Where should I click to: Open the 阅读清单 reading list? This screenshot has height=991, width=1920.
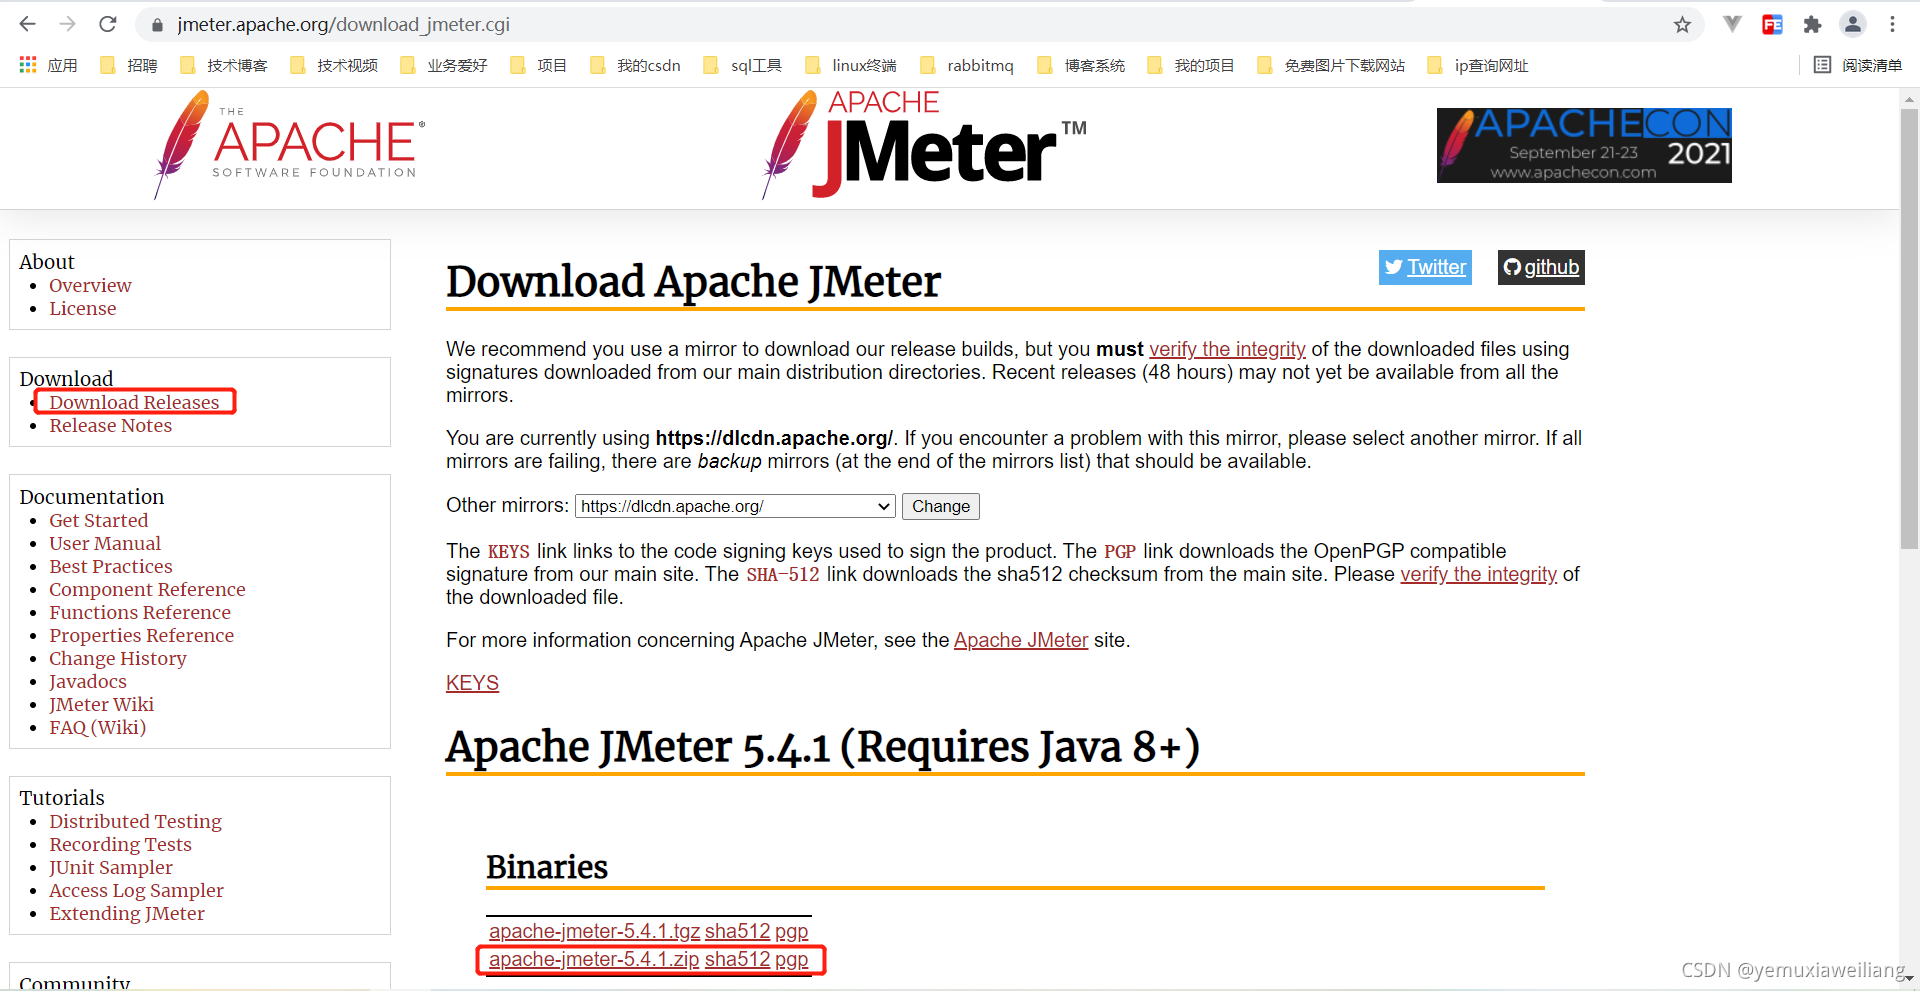[1858, 65]
